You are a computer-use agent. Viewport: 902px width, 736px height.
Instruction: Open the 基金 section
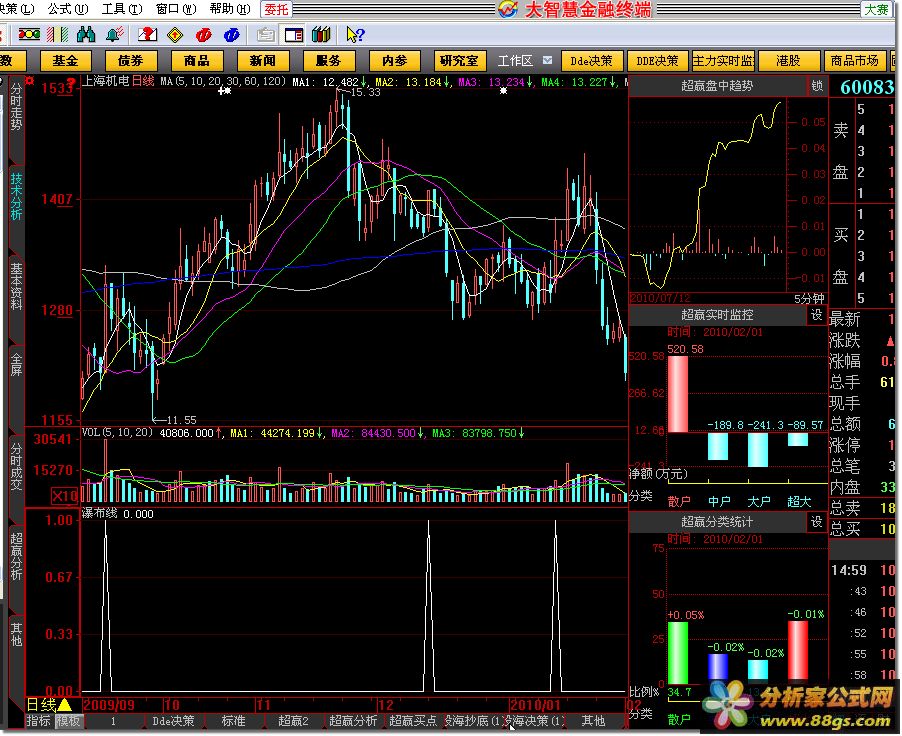tap(65, 60)
